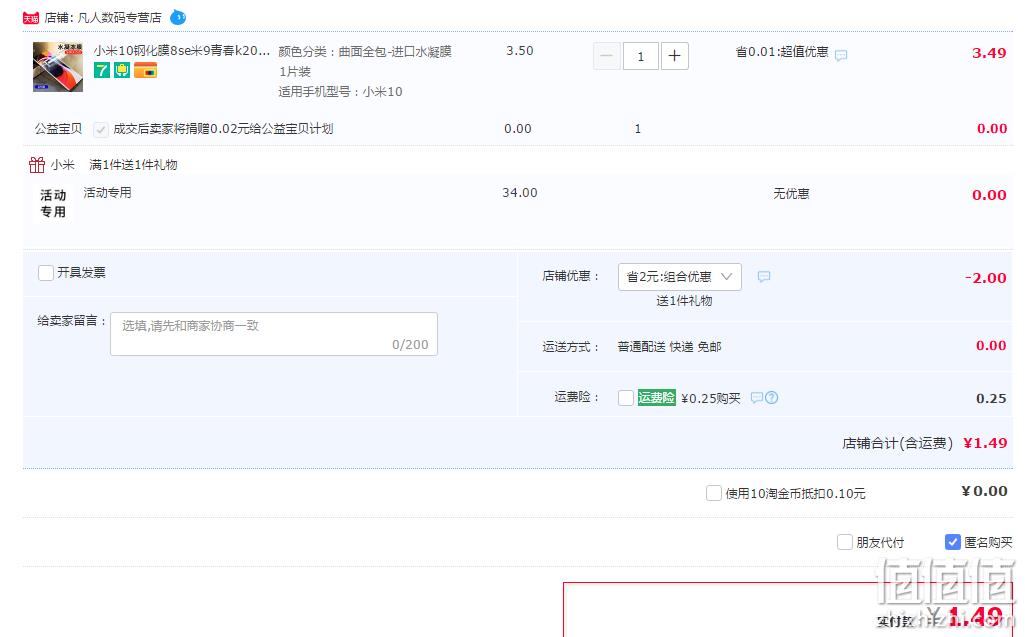Click the 适用手机型号：小米10 text
This screenshot has width=1025, height=637.
coord(340,92)
